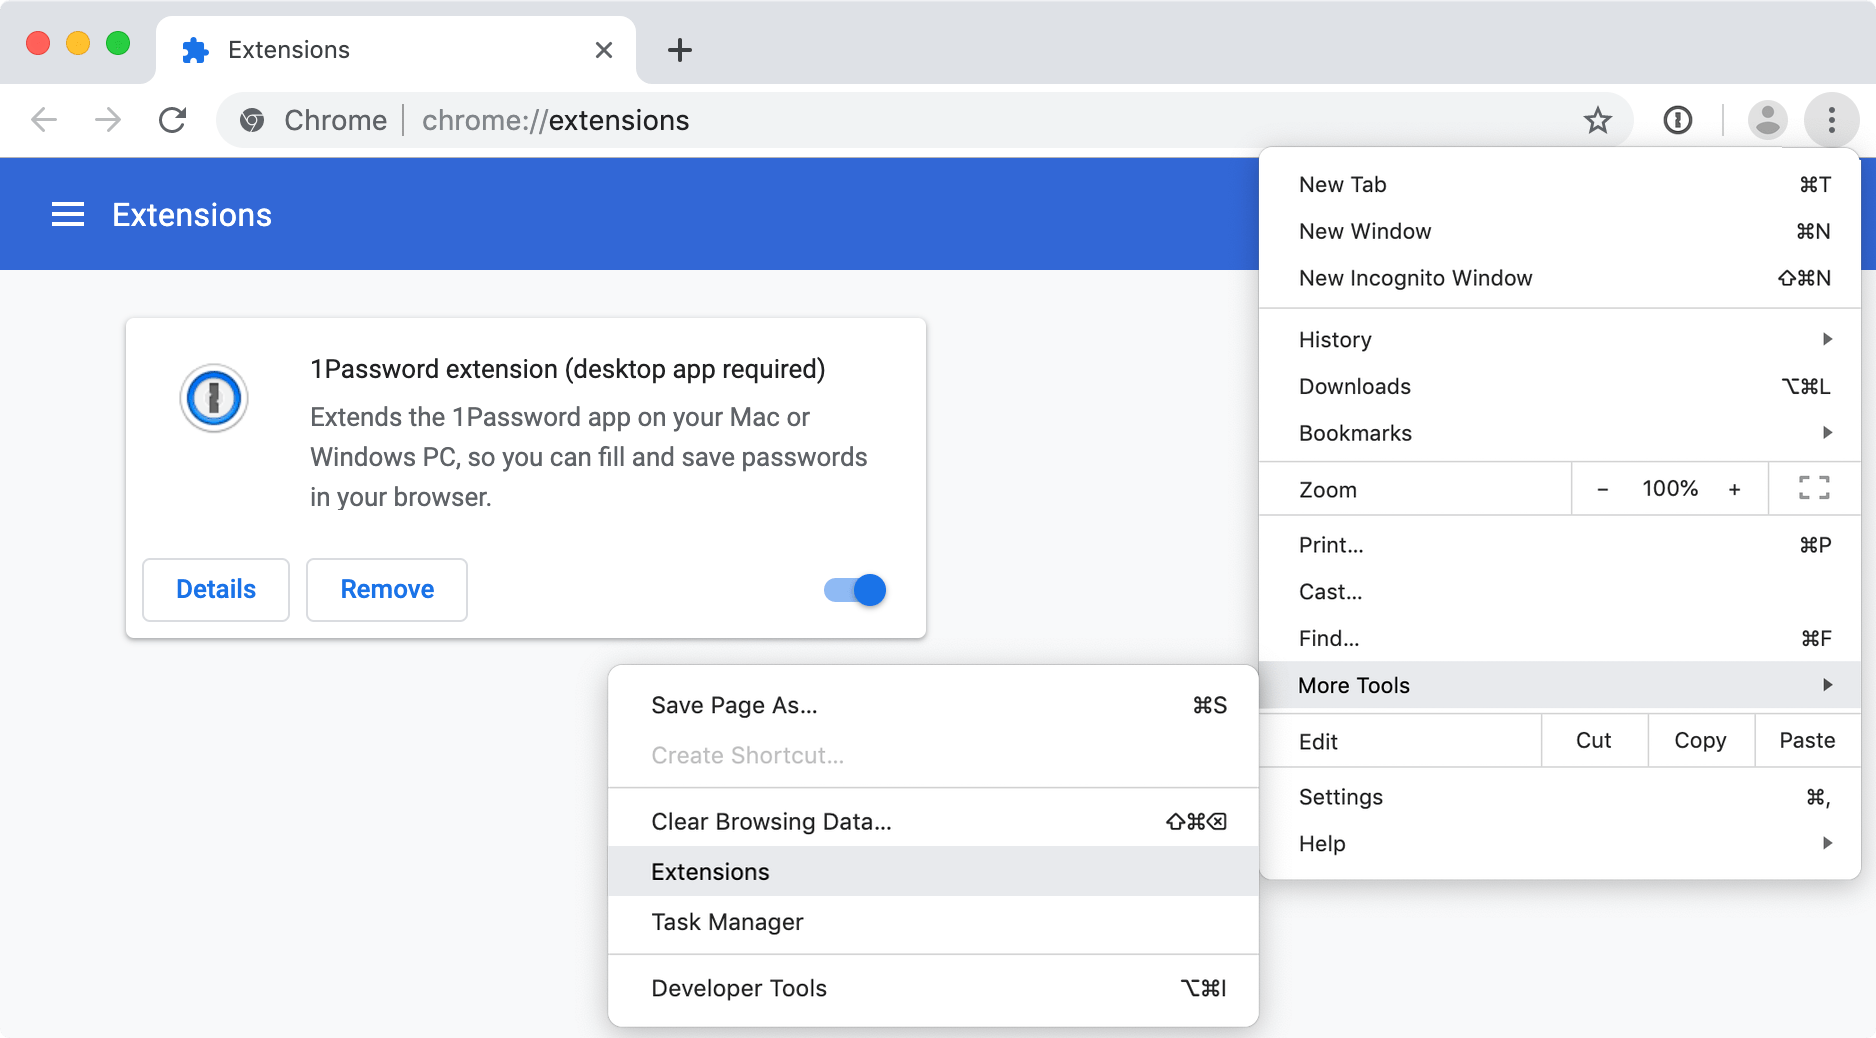Open Task Manager from submenu
Screen dimensions: 1876x1038
tap(933, 921)
